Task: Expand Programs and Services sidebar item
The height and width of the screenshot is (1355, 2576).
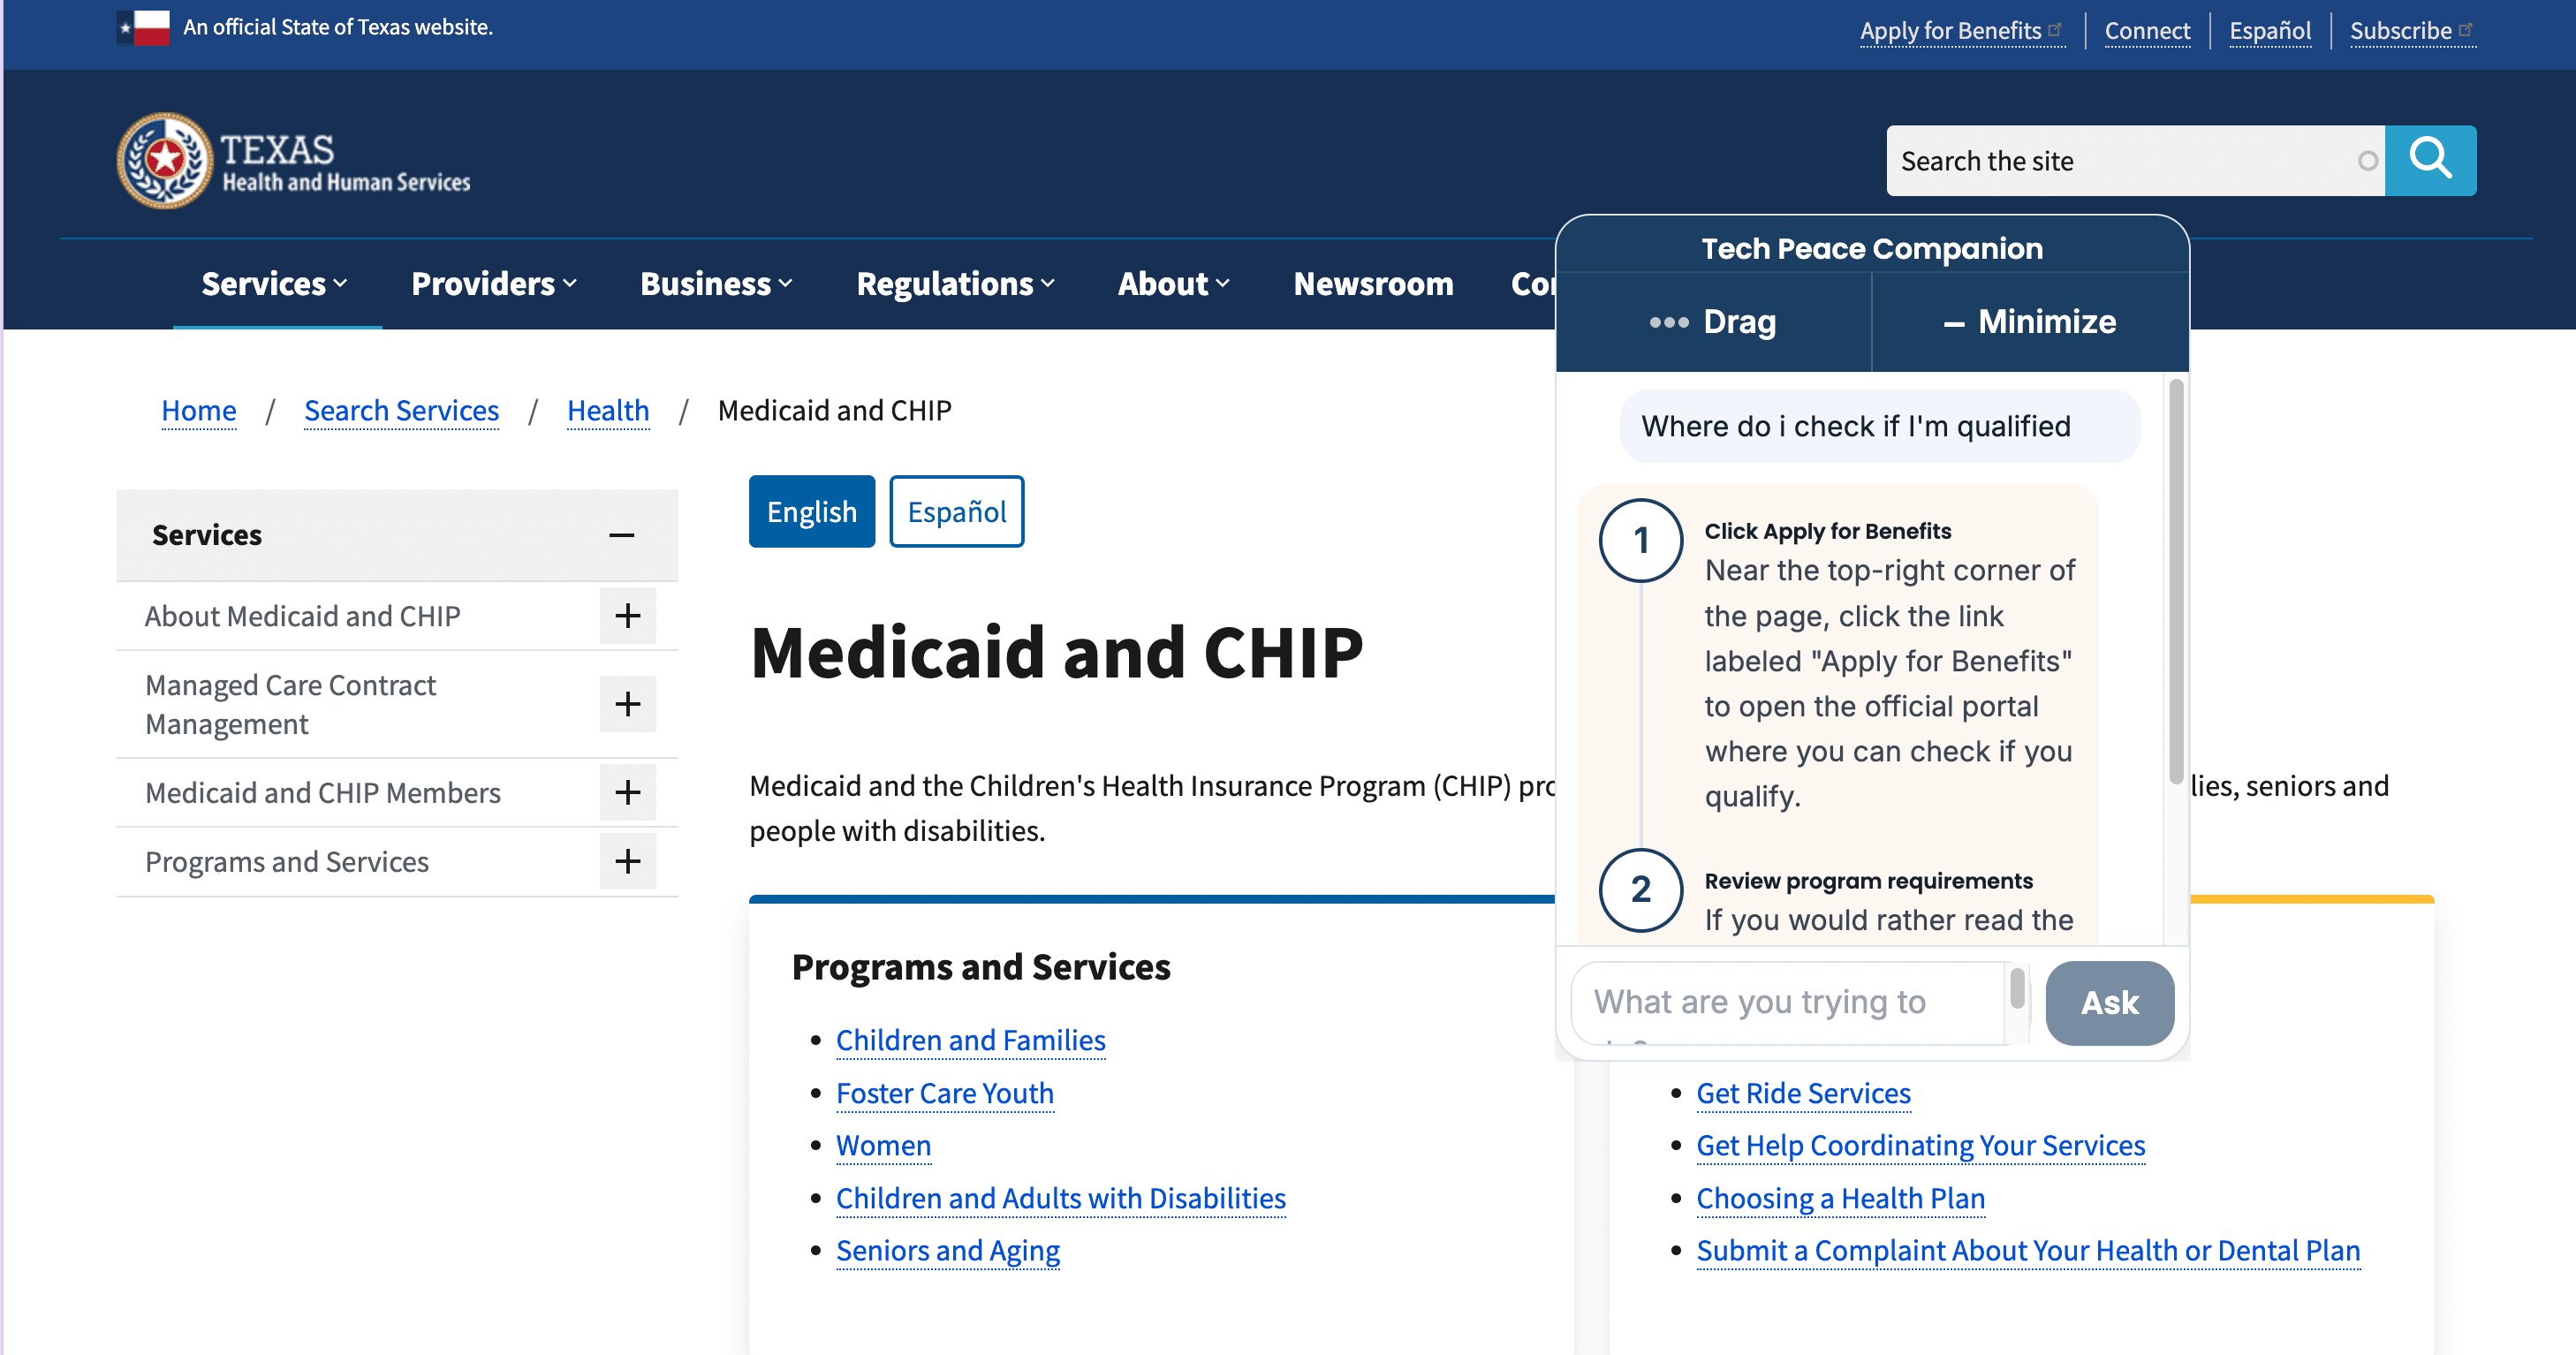Action: tap(627, 860)
